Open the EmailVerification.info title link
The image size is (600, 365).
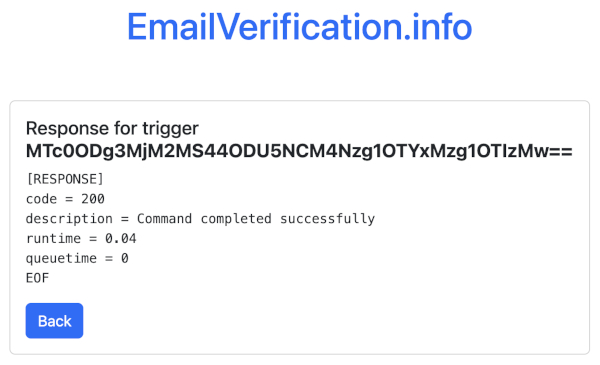pos(300,27)
